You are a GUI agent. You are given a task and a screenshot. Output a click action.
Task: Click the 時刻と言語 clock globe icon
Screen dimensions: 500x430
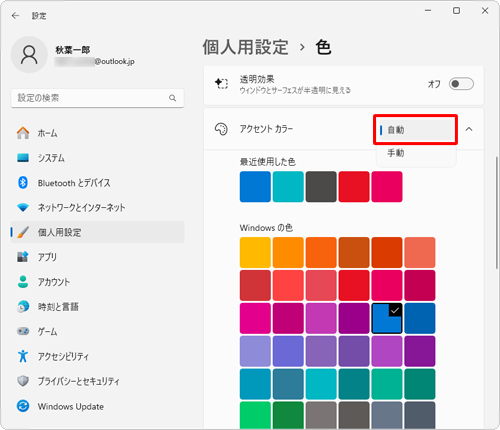(23, 307)
